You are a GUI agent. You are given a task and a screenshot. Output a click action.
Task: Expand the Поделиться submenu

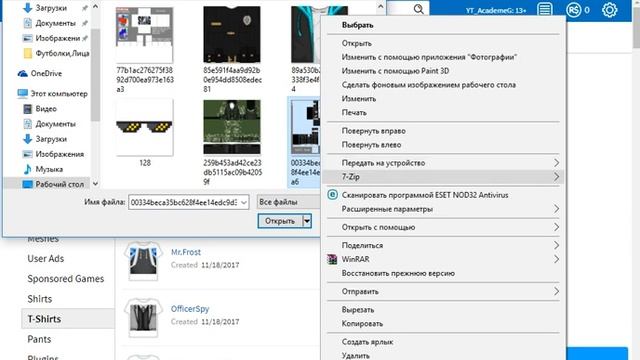(x=556, y=245)
